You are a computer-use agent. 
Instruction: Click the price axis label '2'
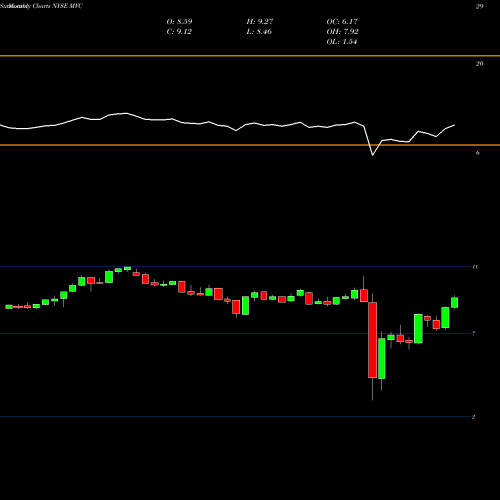click(x=473, y=417)
